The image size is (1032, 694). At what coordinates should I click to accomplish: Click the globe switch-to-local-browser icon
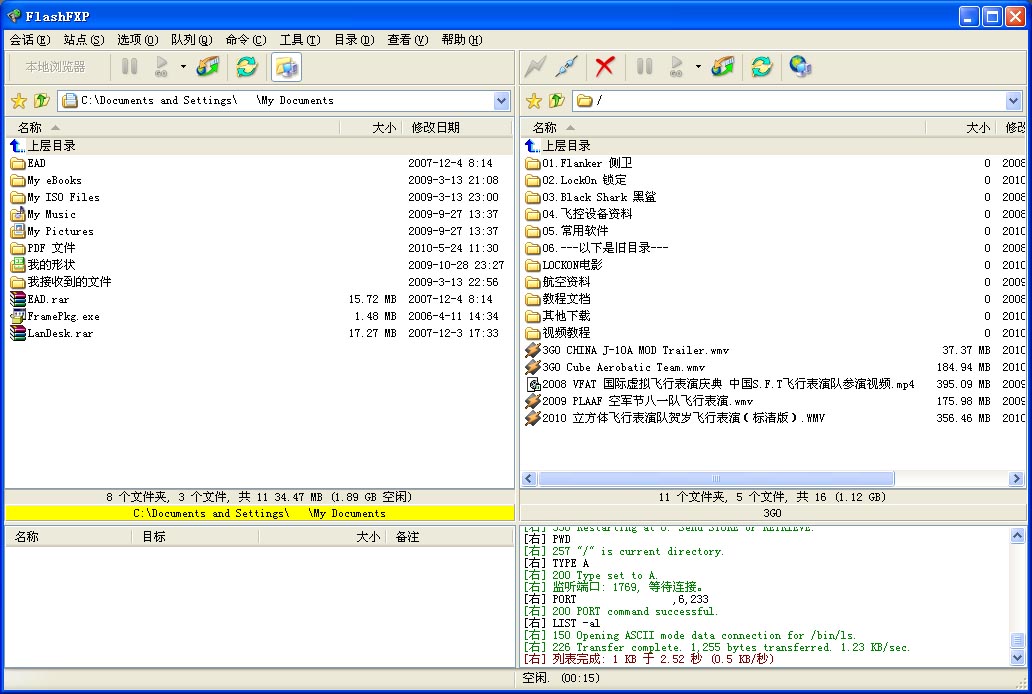click(800, 67)
